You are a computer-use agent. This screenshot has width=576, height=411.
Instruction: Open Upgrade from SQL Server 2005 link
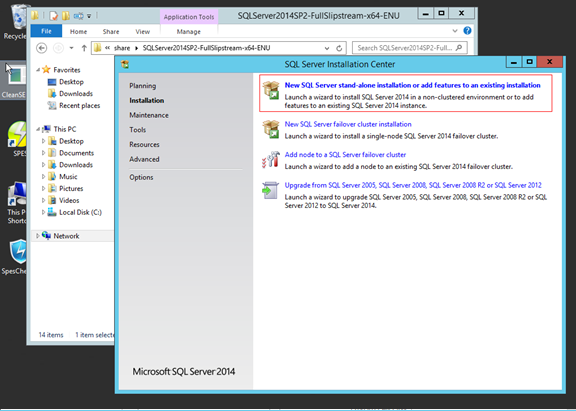click(x=413, y=185)
